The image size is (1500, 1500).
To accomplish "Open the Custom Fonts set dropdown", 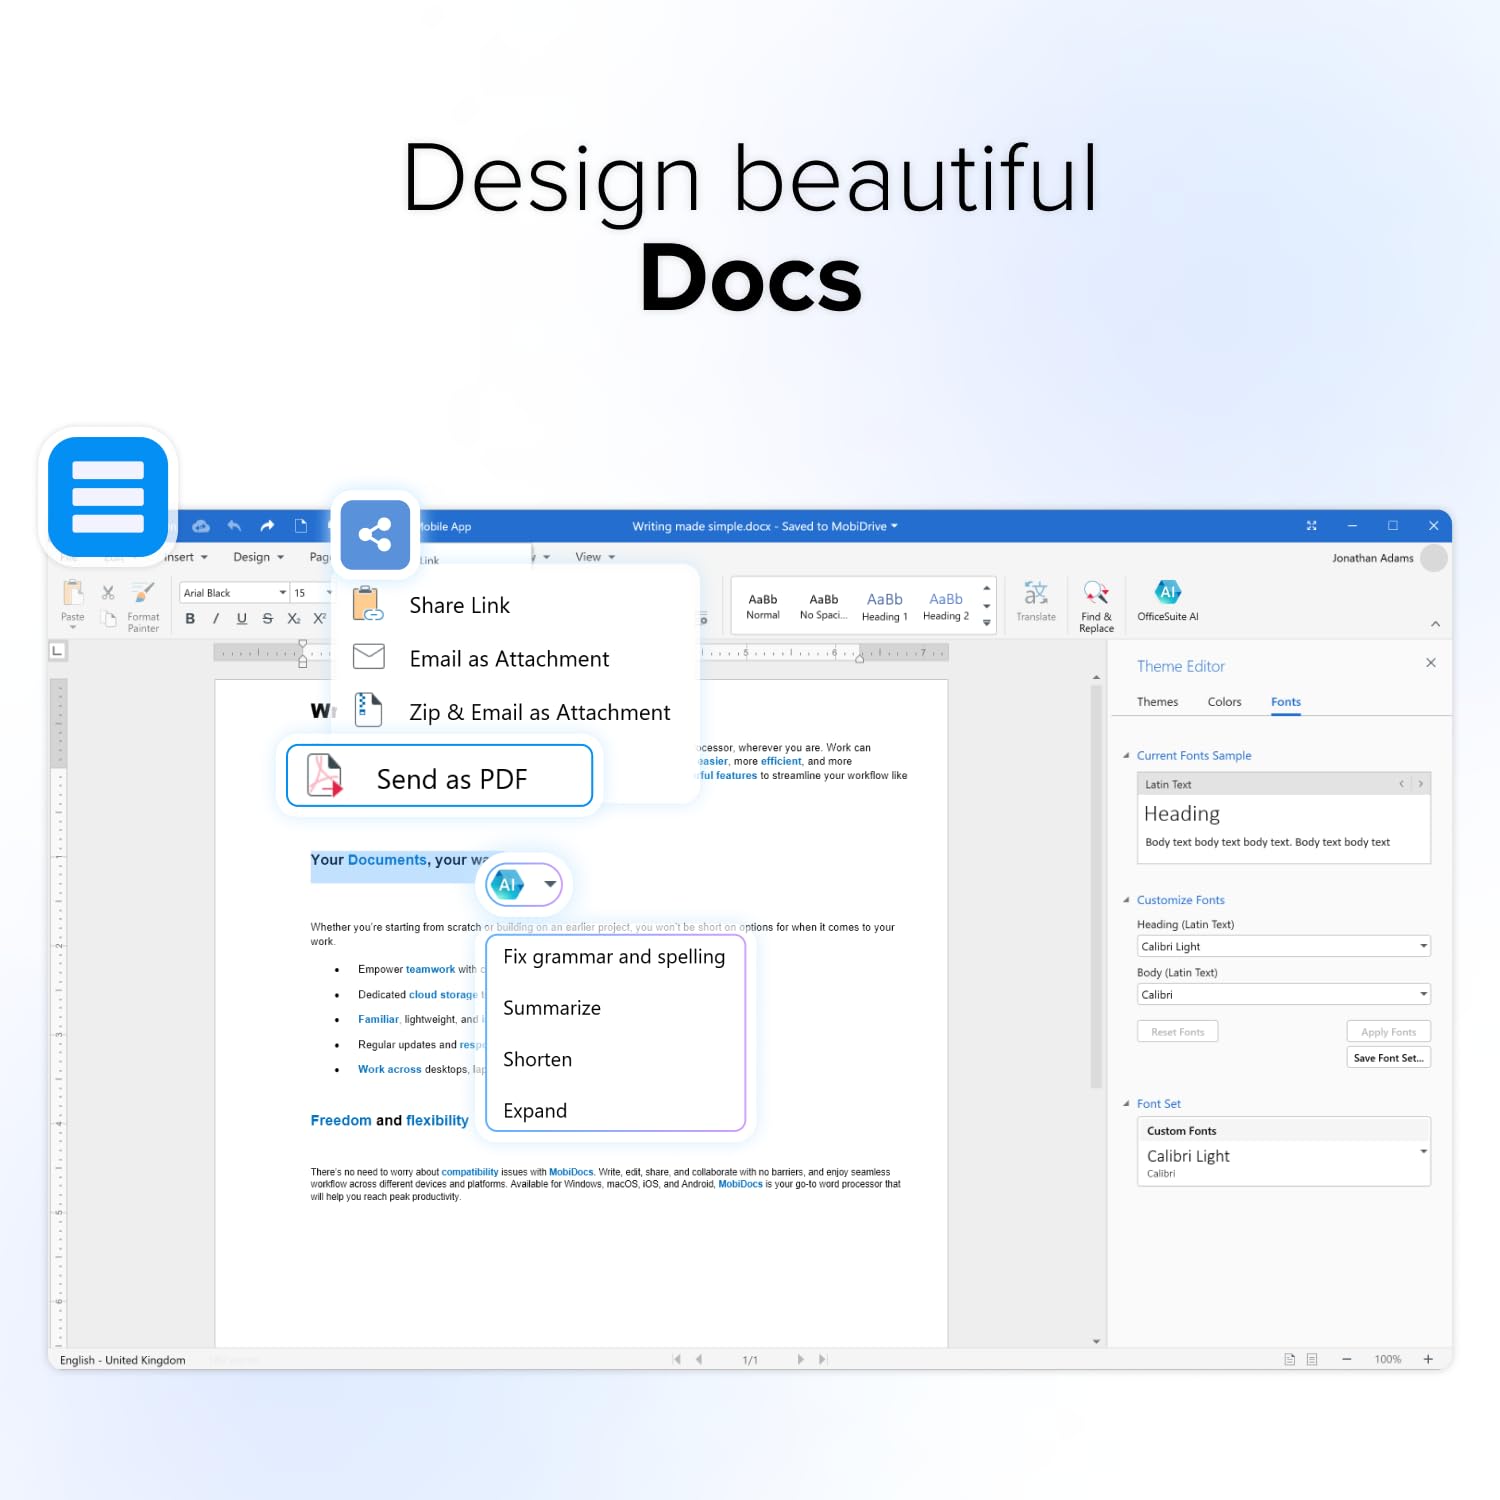I will 1423,1152.
